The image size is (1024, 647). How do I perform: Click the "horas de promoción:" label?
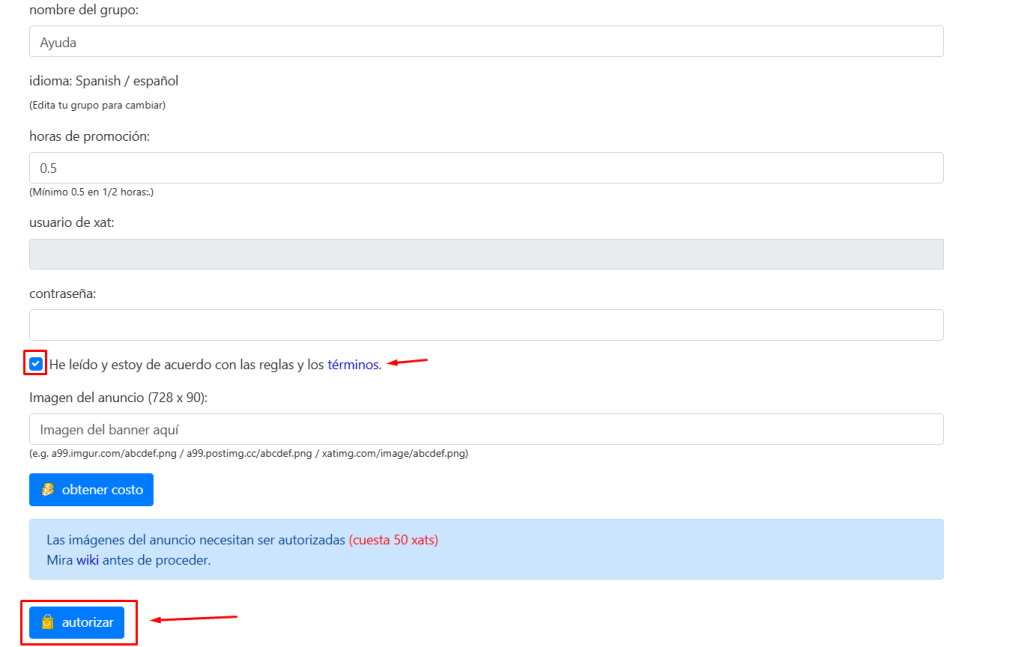[x=89, y=136]
